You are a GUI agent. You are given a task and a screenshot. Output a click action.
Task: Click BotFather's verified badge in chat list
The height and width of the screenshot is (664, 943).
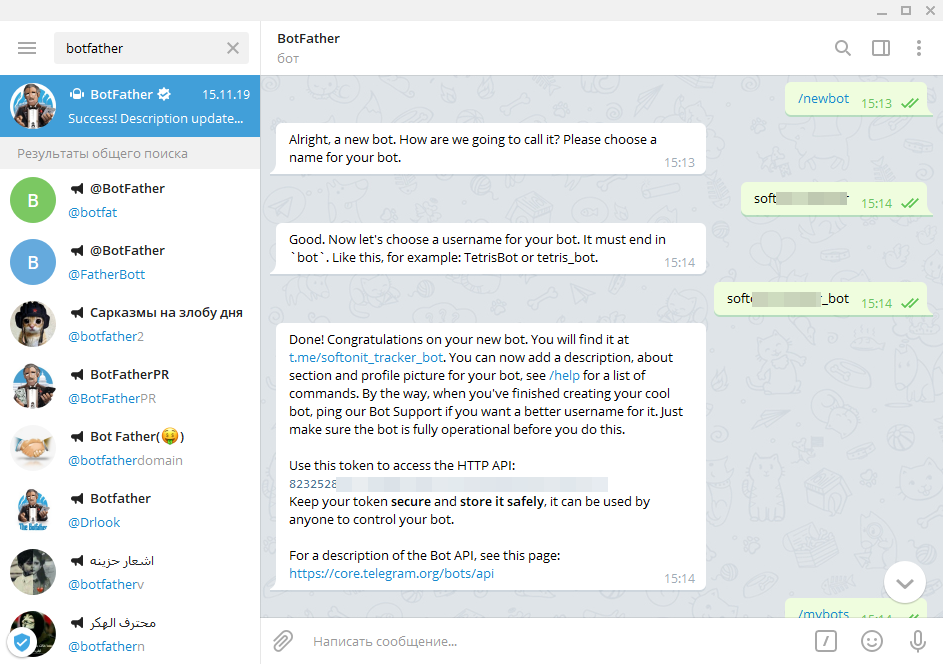pyautogui.click(x=164, y=94)
